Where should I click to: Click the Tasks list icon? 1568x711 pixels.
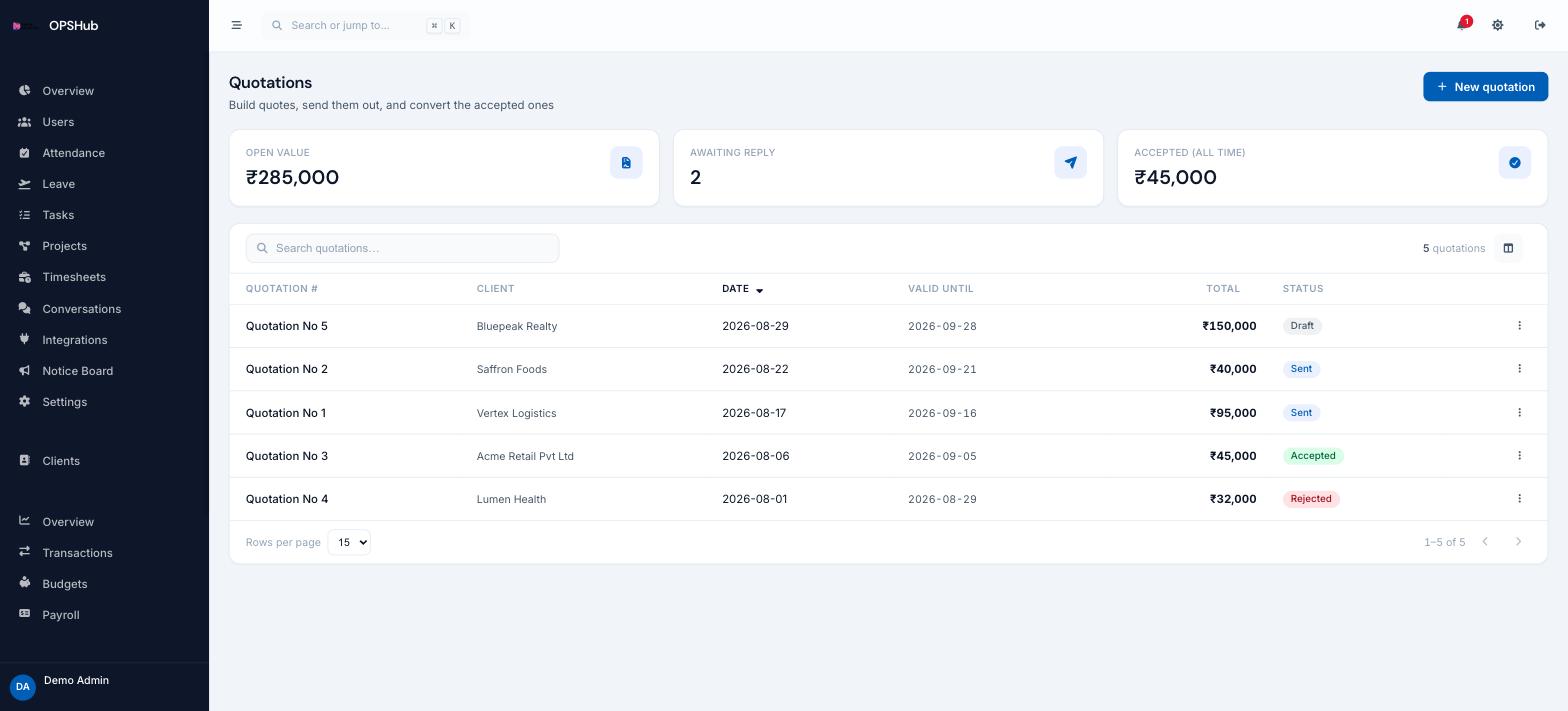[24, 214]
